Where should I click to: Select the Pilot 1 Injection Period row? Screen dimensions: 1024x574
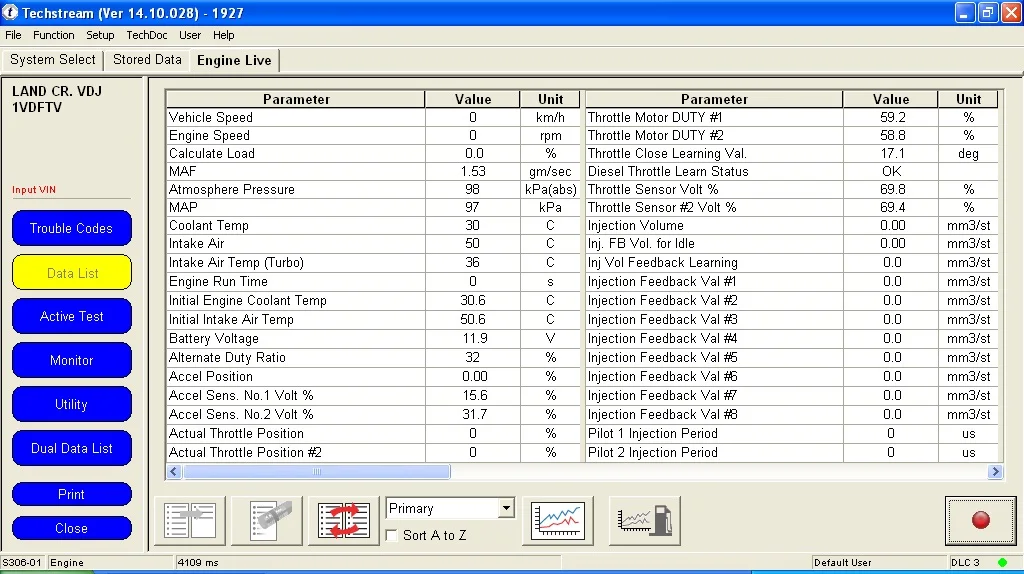[x=792, y=433]
